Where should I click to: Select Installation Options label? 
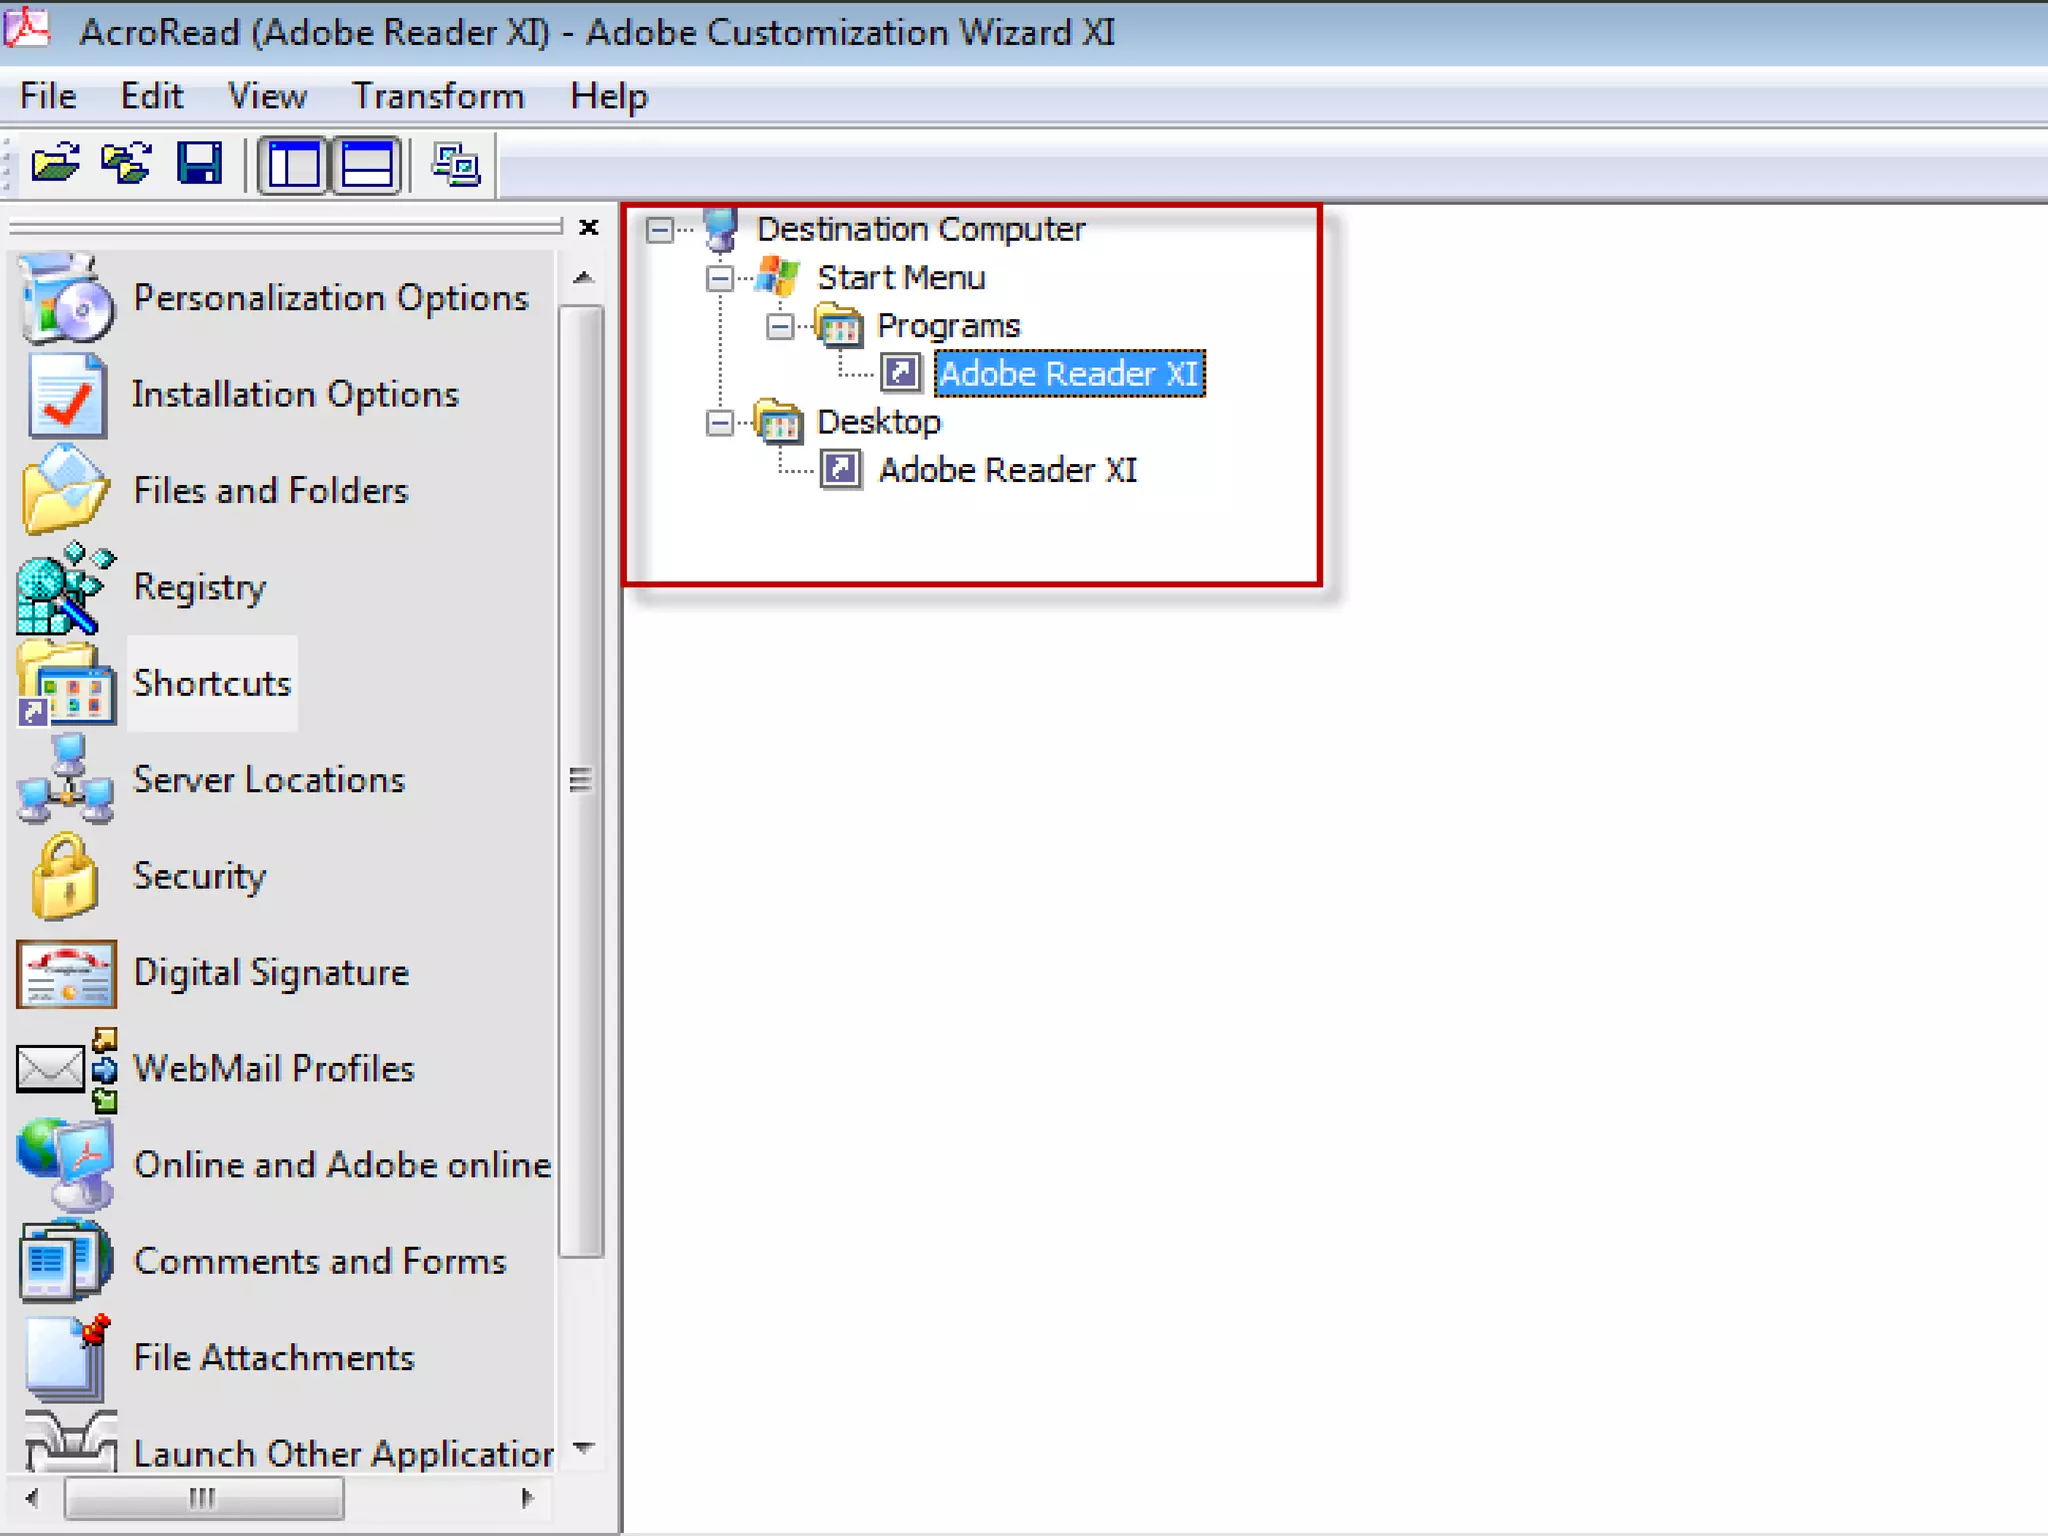pos(295,394)
